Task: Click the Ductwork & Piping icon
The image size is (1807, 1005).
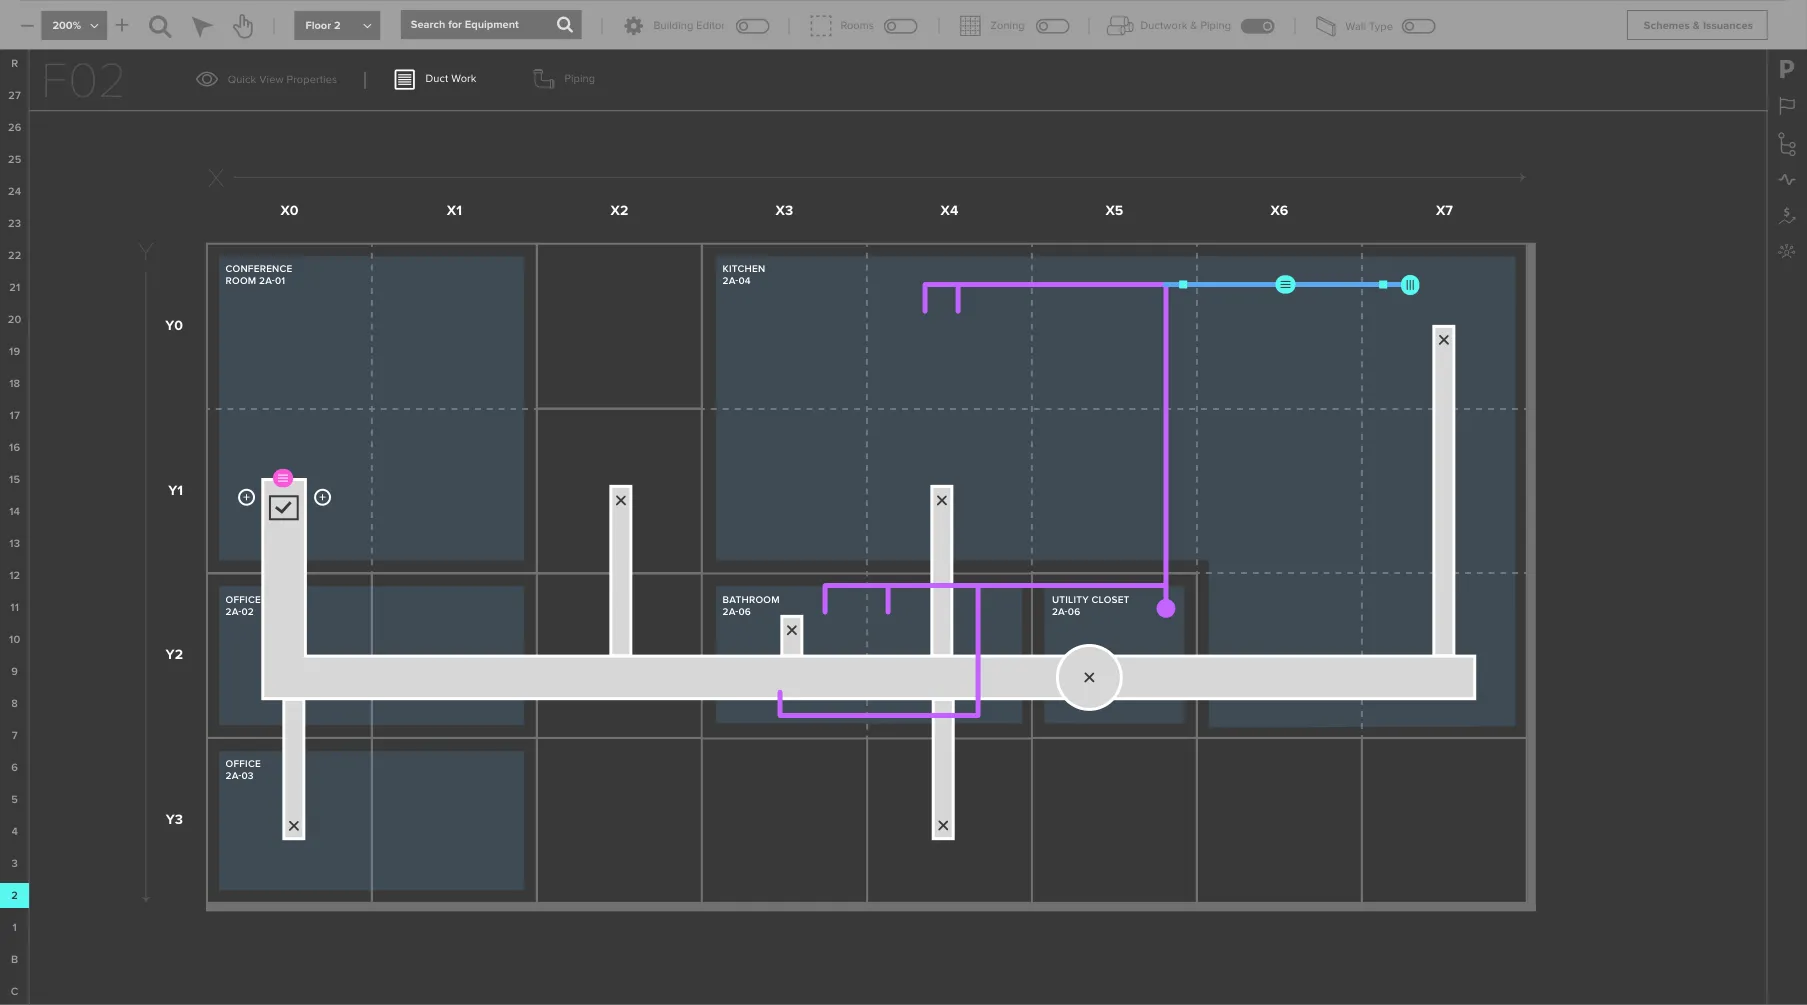Action: click(1120, 26)
